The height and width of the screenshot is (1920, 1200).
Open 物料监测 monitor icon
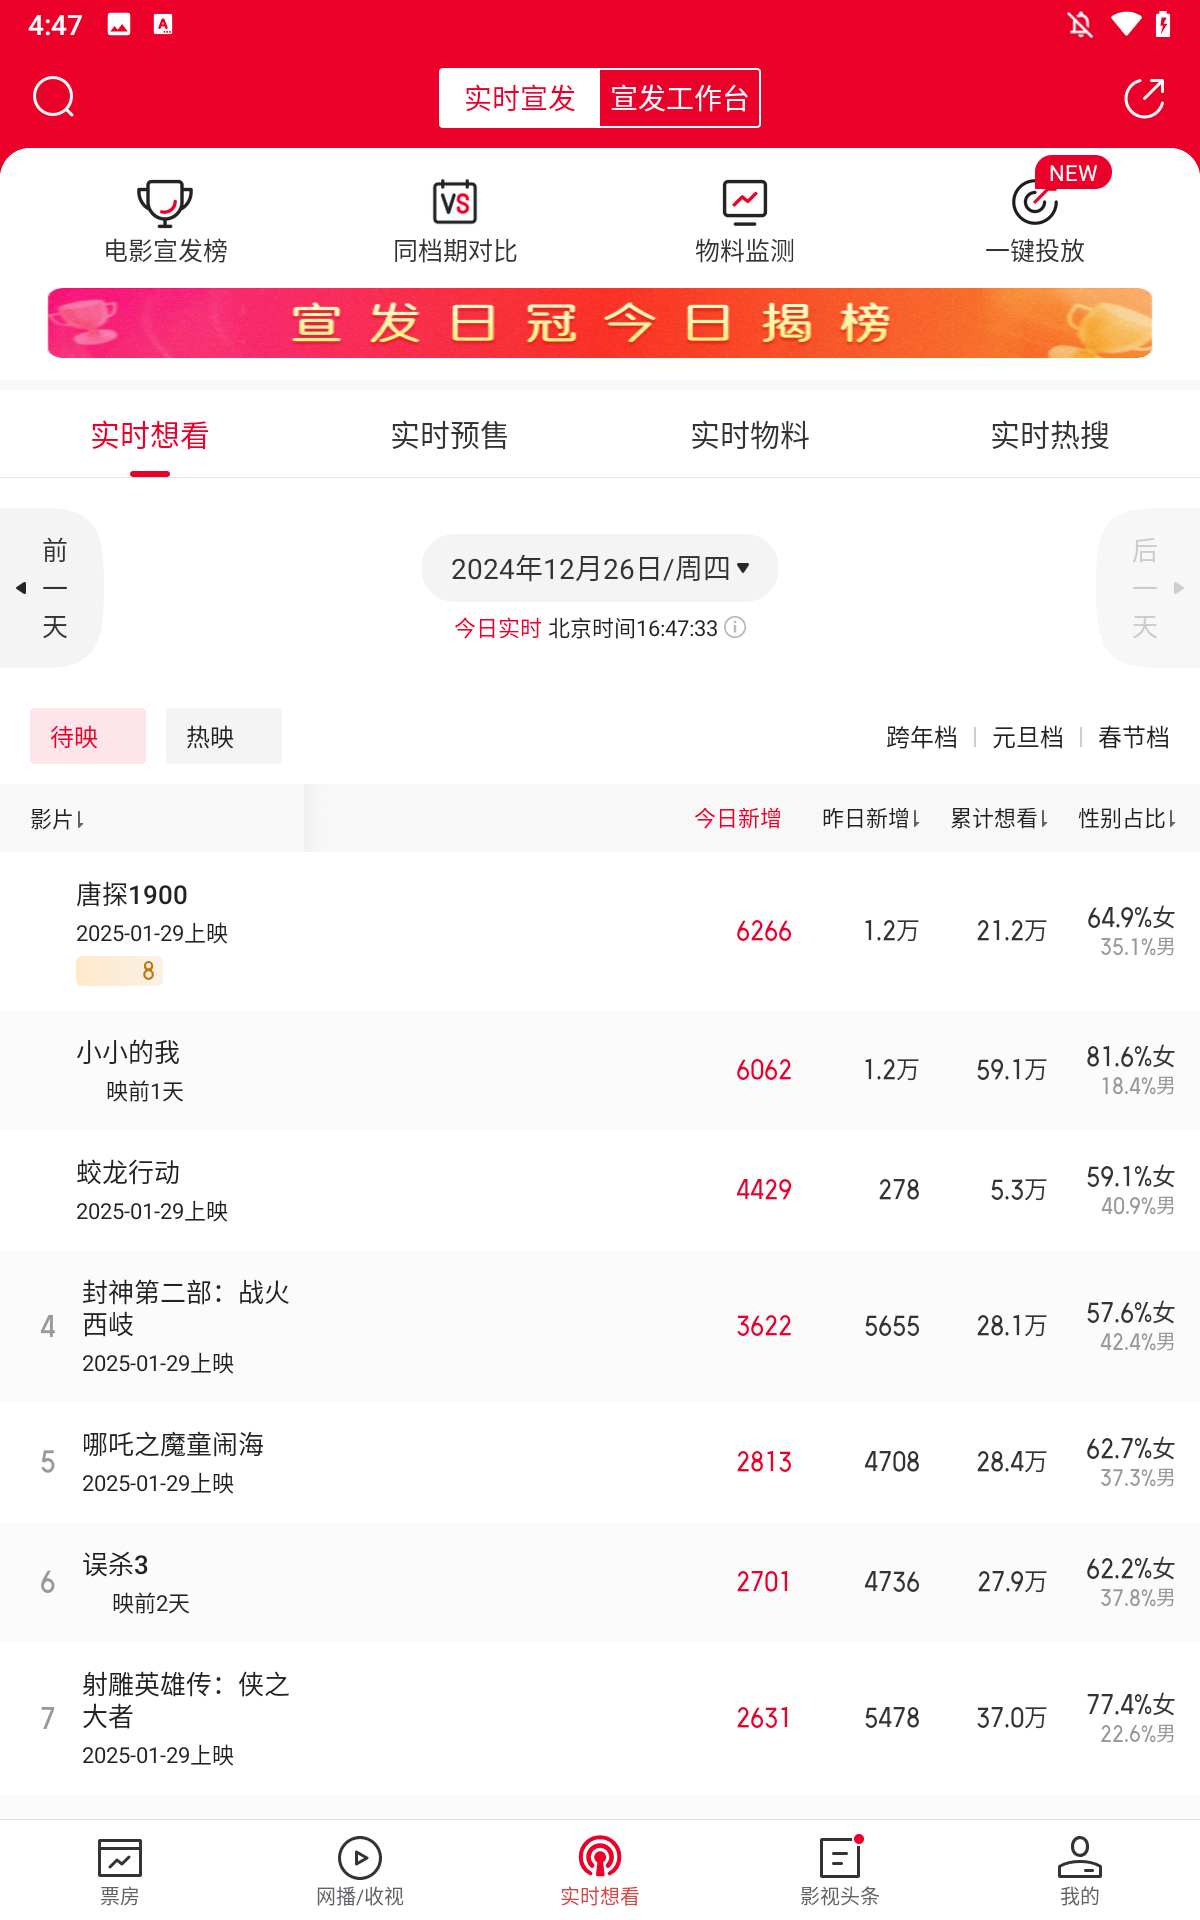pos(745,203)
